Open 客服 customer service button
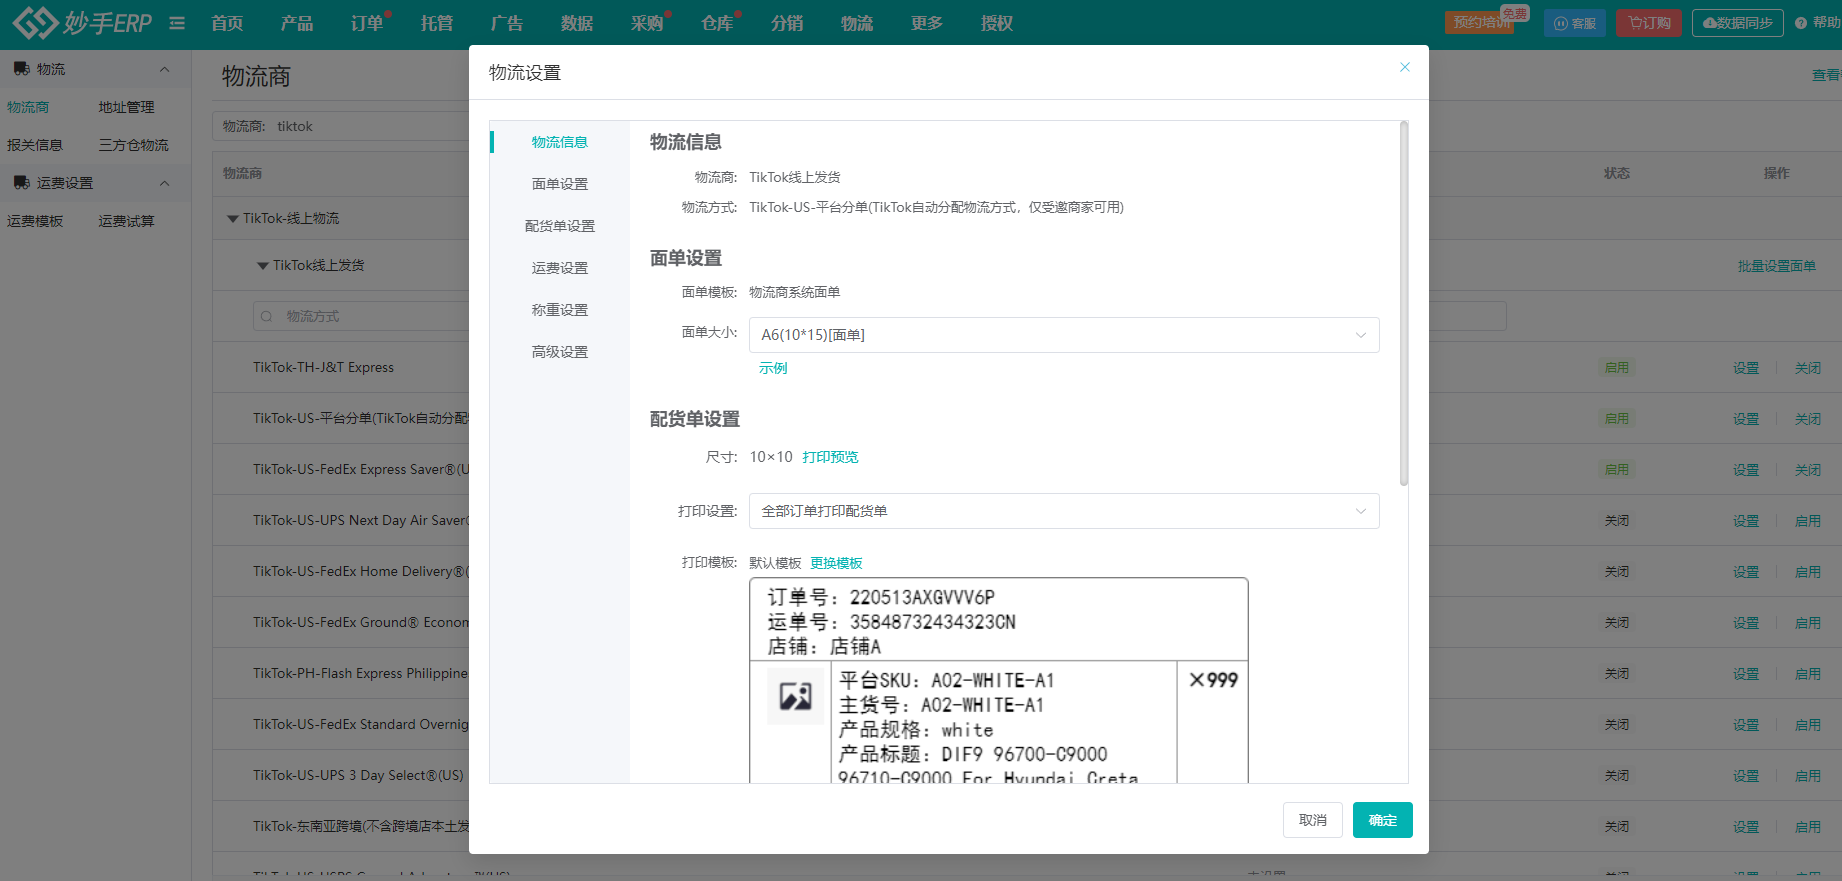1842x881 pixels. tap(1575, 23)
